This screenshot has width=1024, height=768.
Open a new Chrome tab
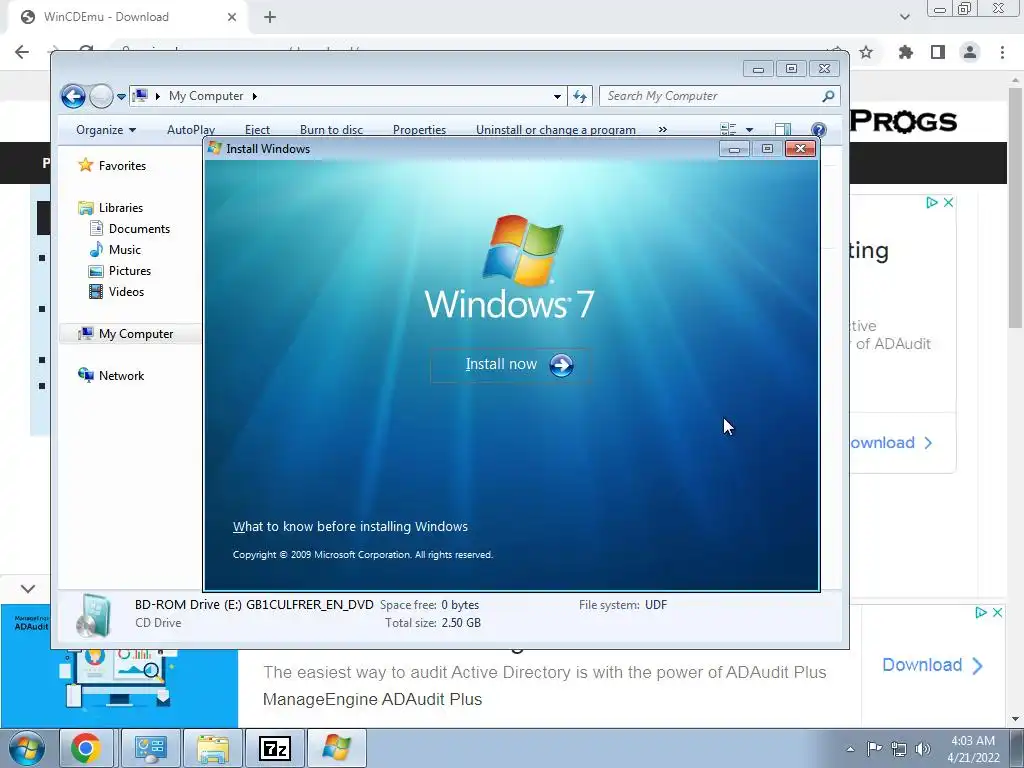(x=270, y=17)
